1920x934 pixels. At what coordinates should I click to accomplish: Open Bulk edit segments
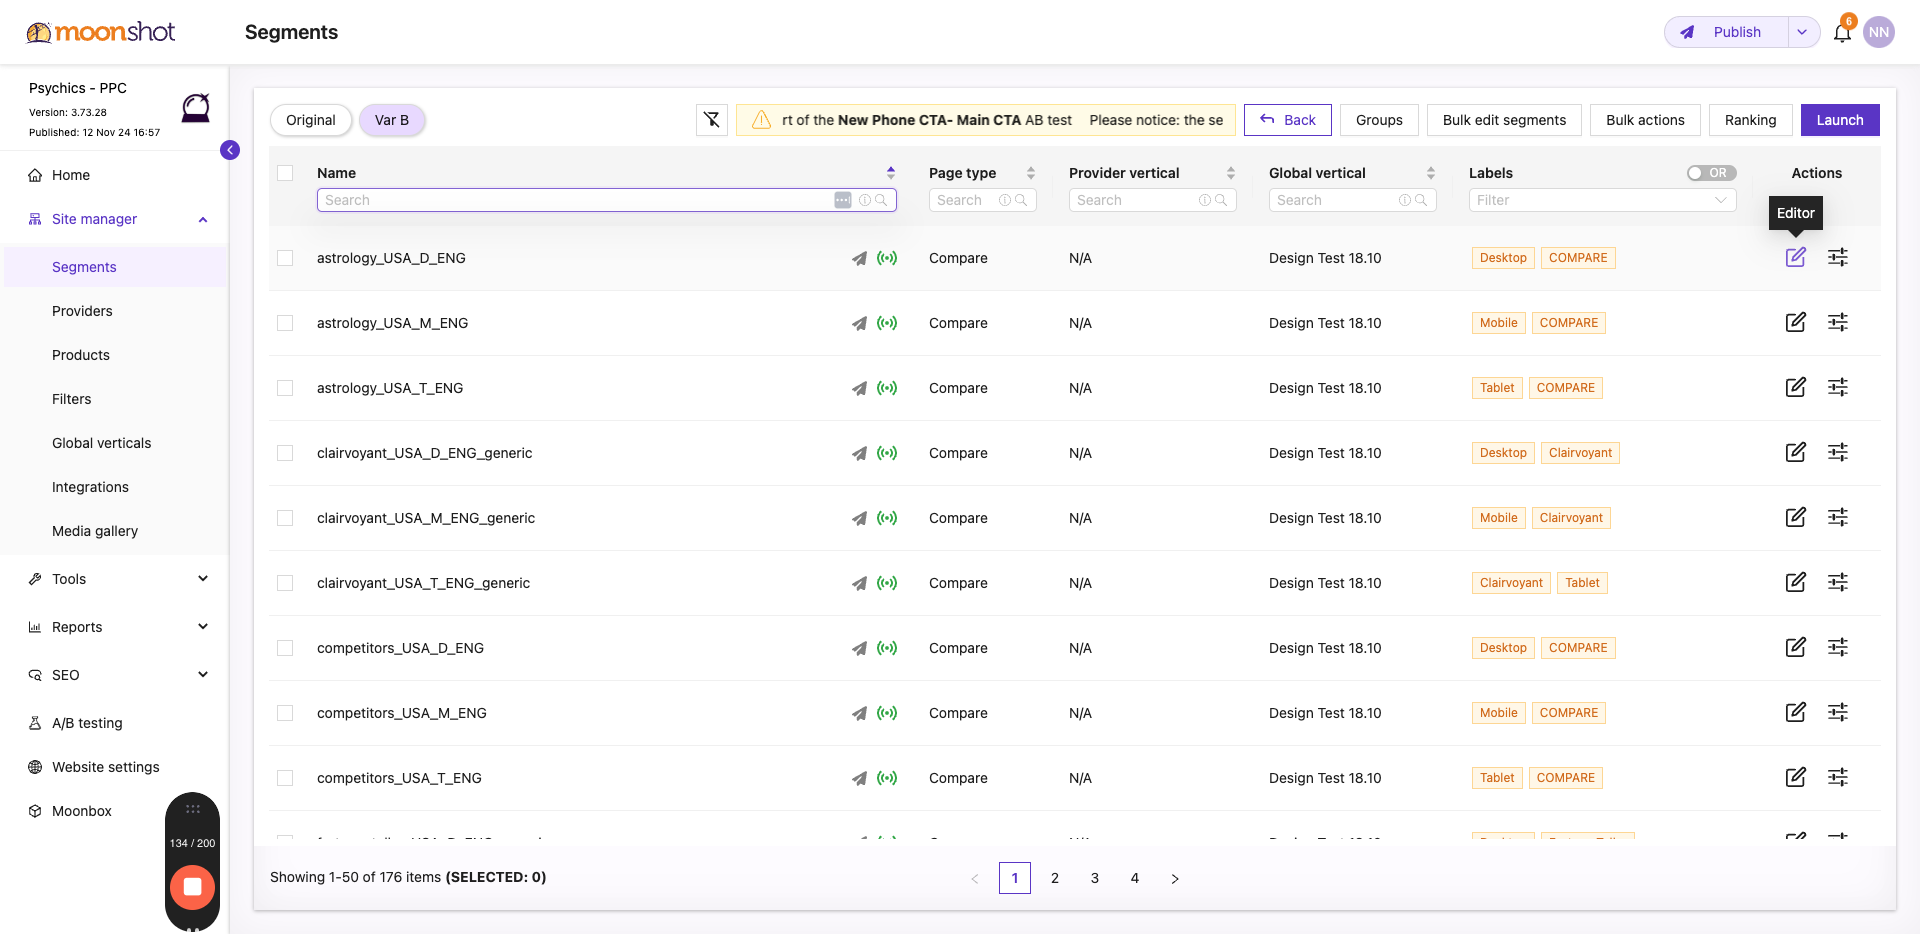(1504, 120)
